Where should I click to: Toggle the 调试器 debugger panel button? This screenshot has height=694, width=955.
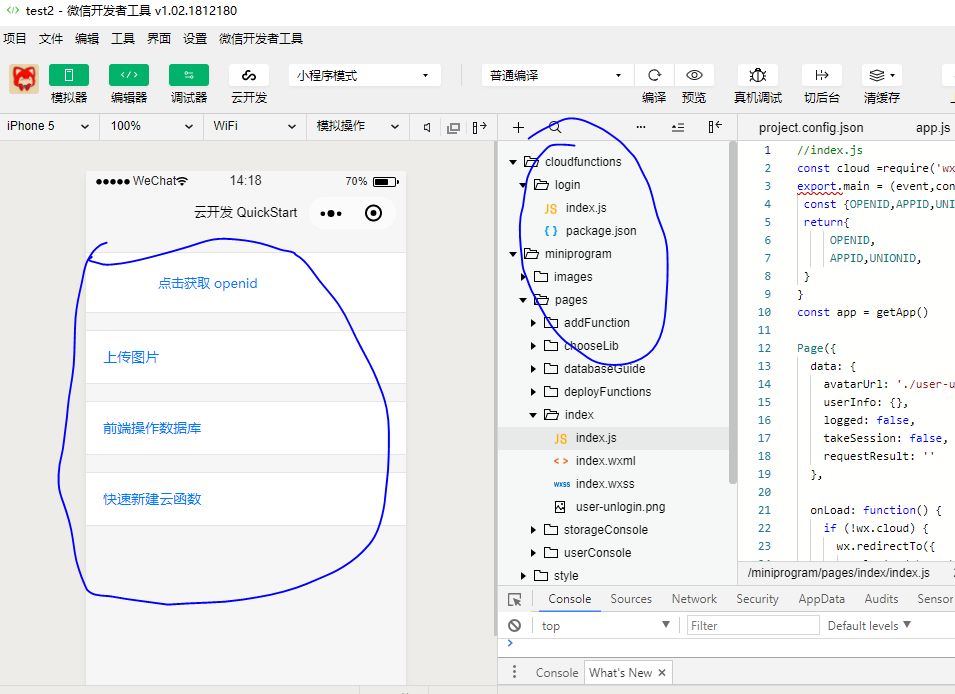pyautogui.click(x=189, y=75)
